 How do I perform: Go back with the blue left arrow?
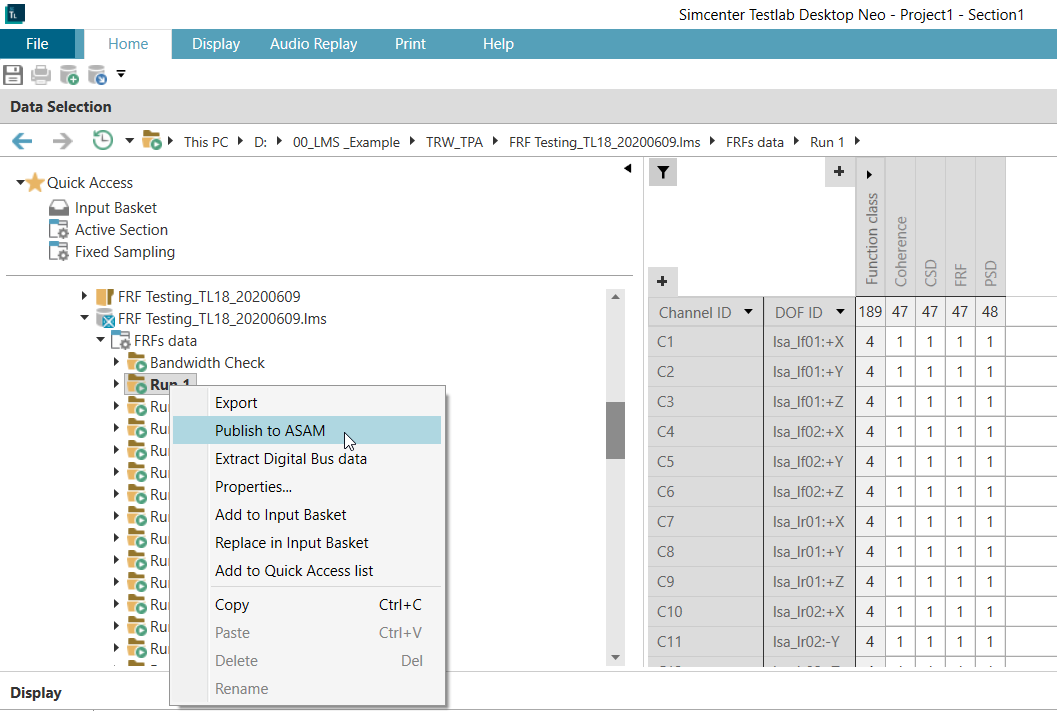click(22, 142)
